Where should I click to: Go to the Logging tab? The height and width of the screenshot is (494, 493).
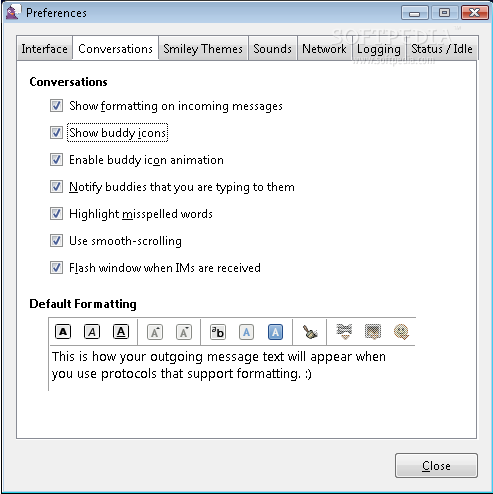coord(379,49)
